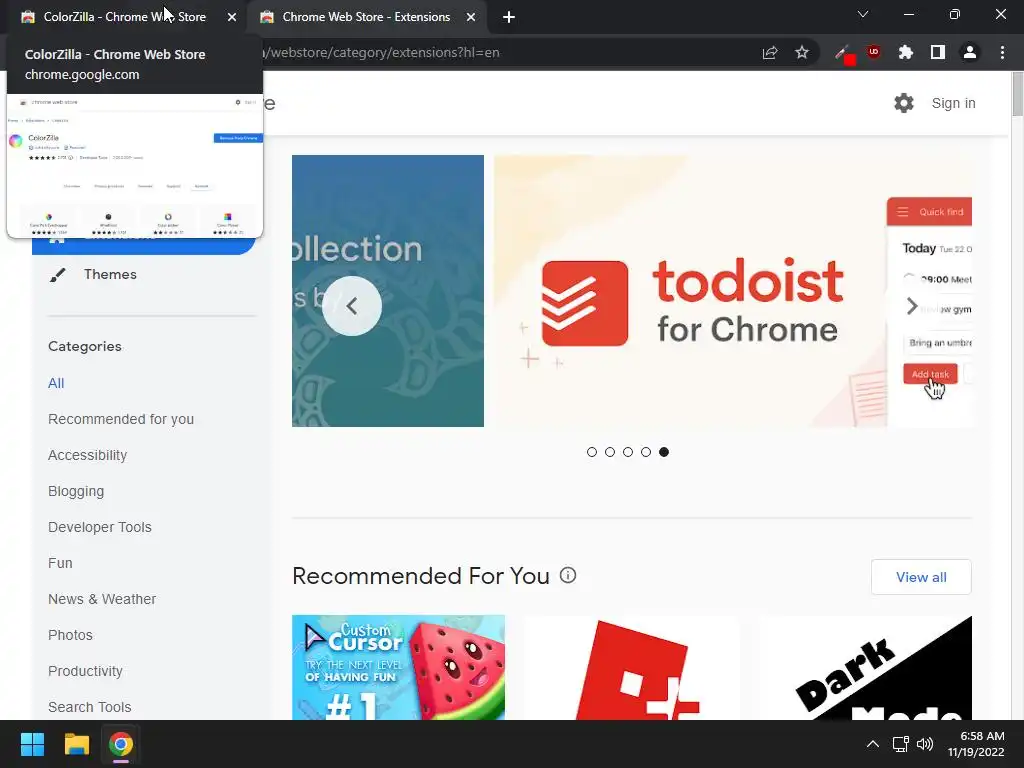Image resolution: width=1024 pixels, height=768 pixels.
Task: Open the Fun category
Action: 60,563
